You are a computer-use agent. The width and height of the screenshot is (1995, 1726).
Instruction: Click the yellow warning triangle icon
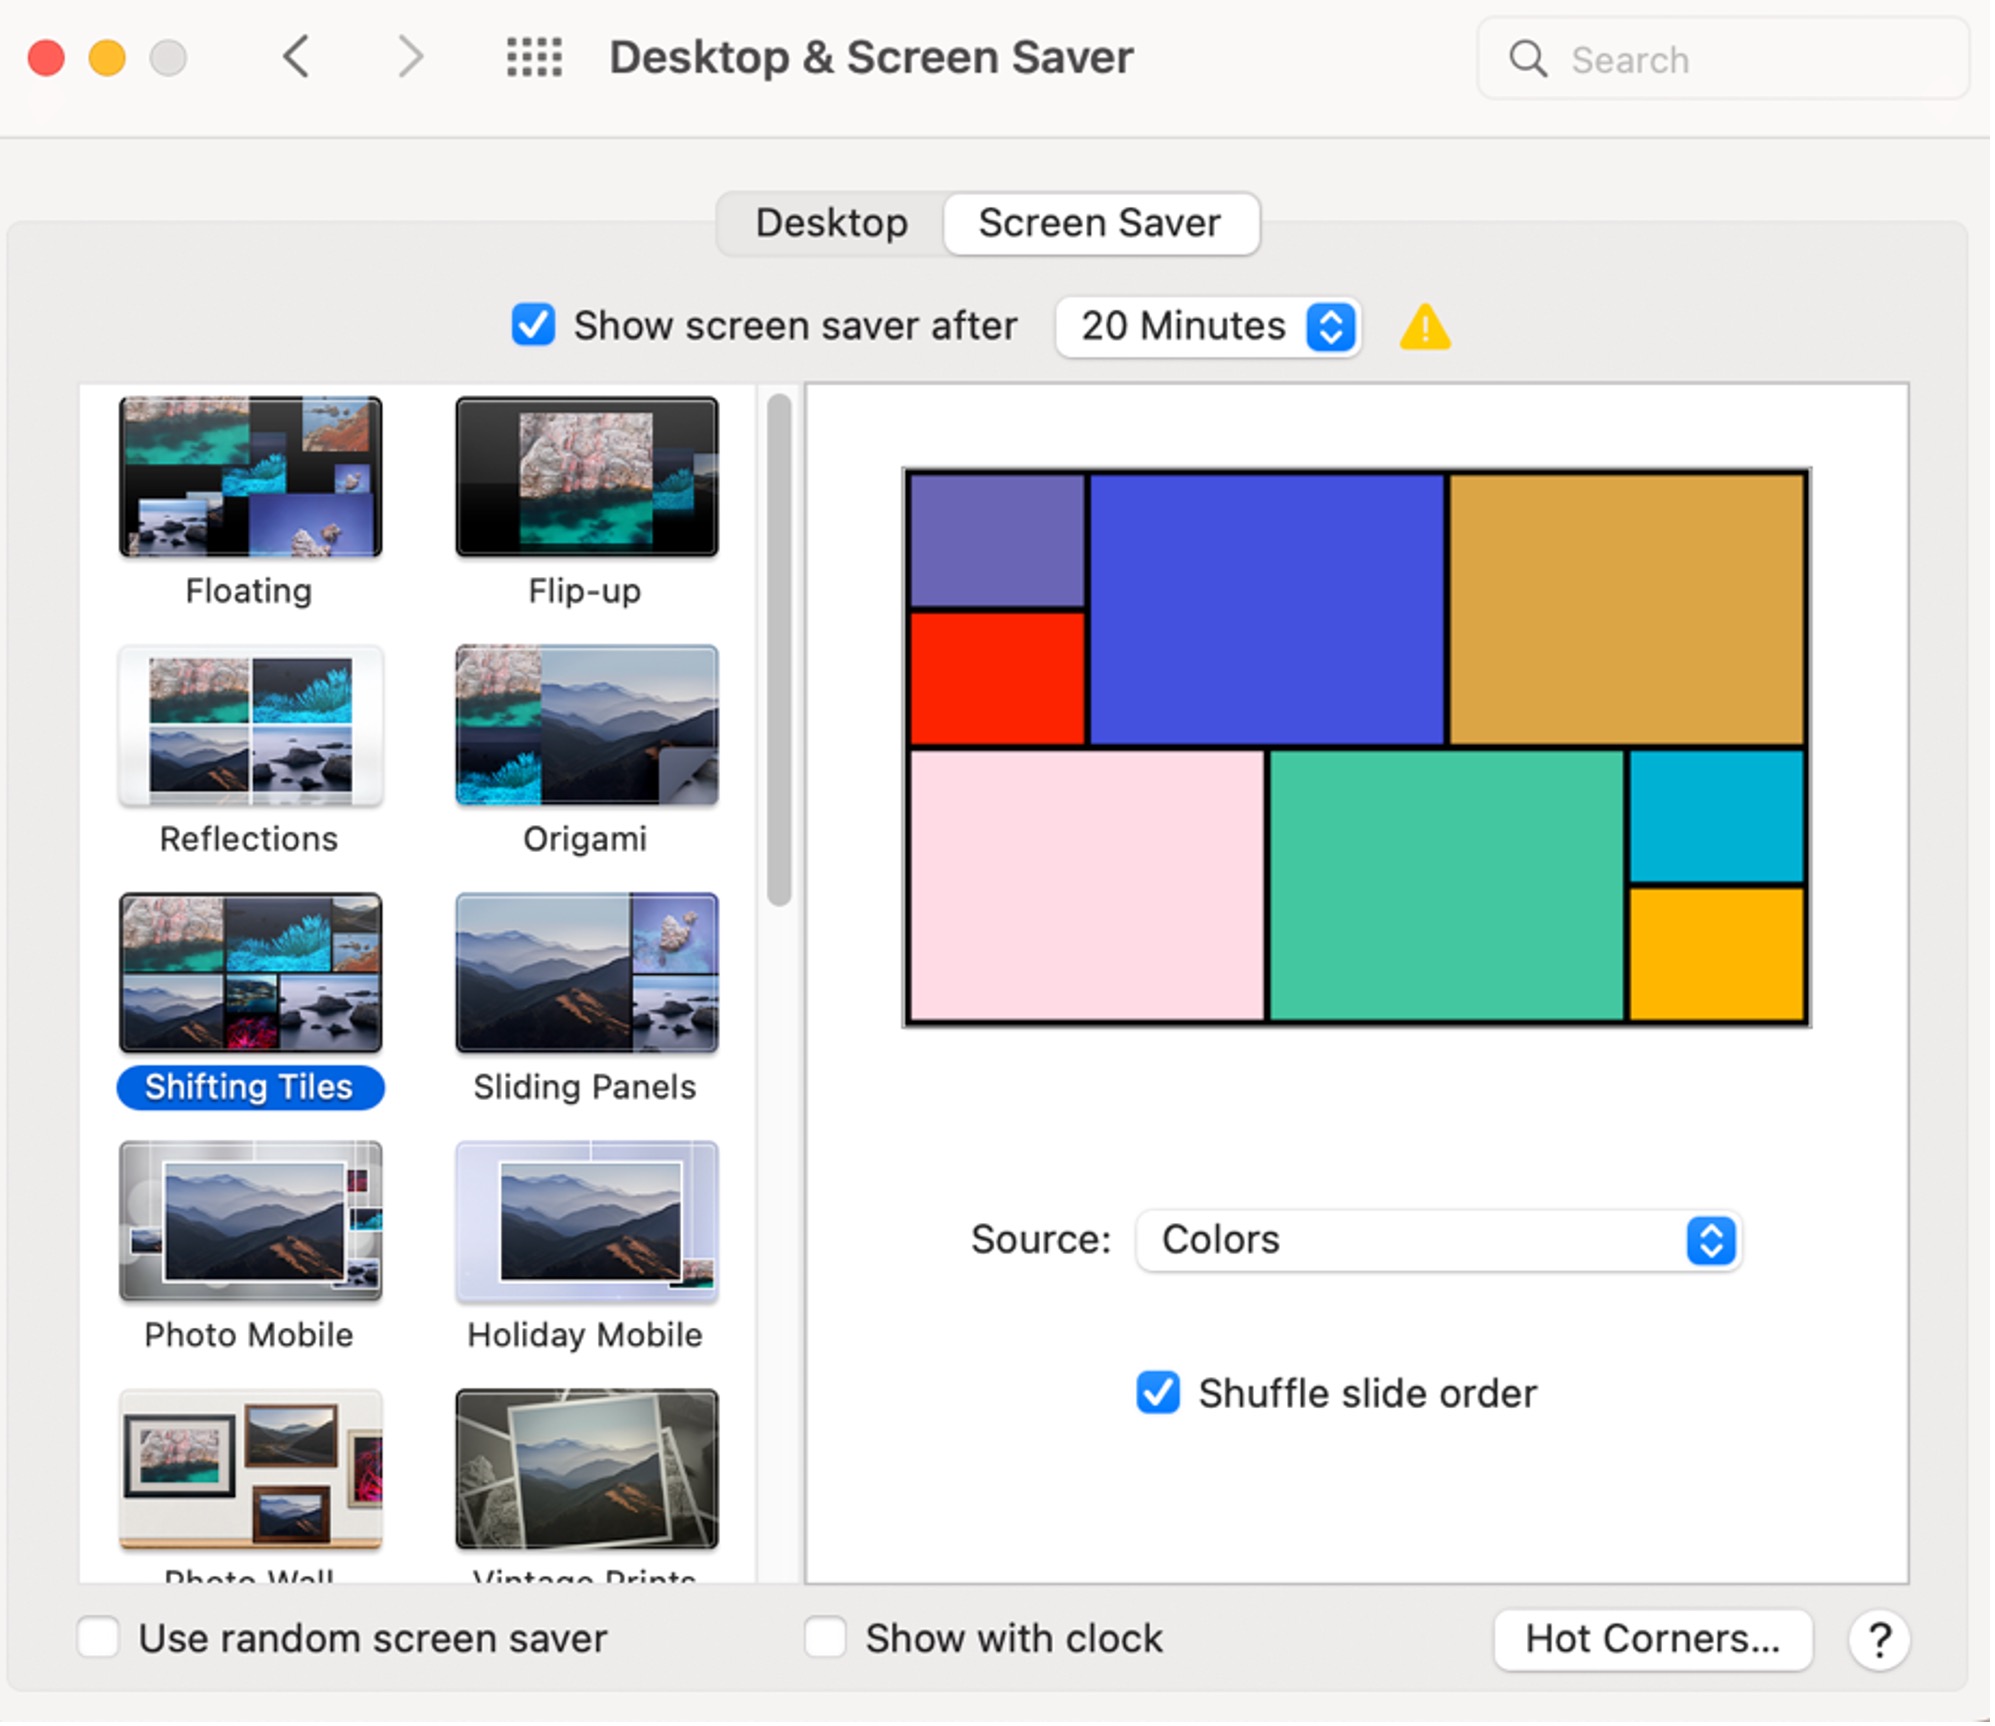1426,327
